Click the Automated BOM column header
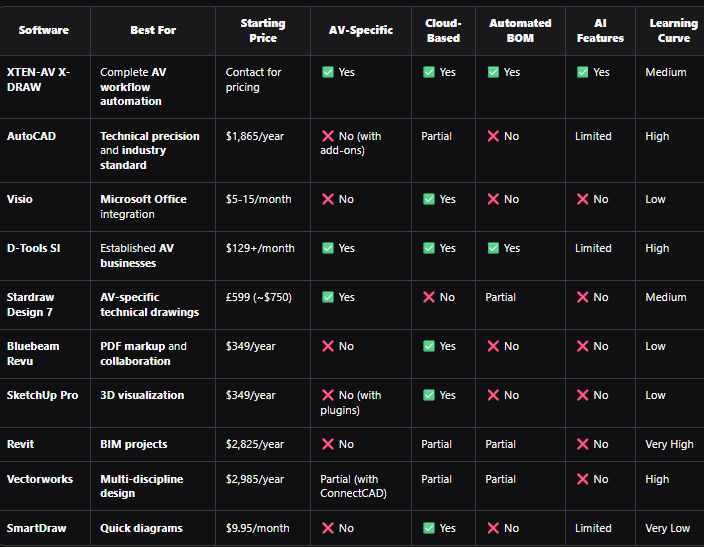 pyautogui.click(x=520, y=30)
